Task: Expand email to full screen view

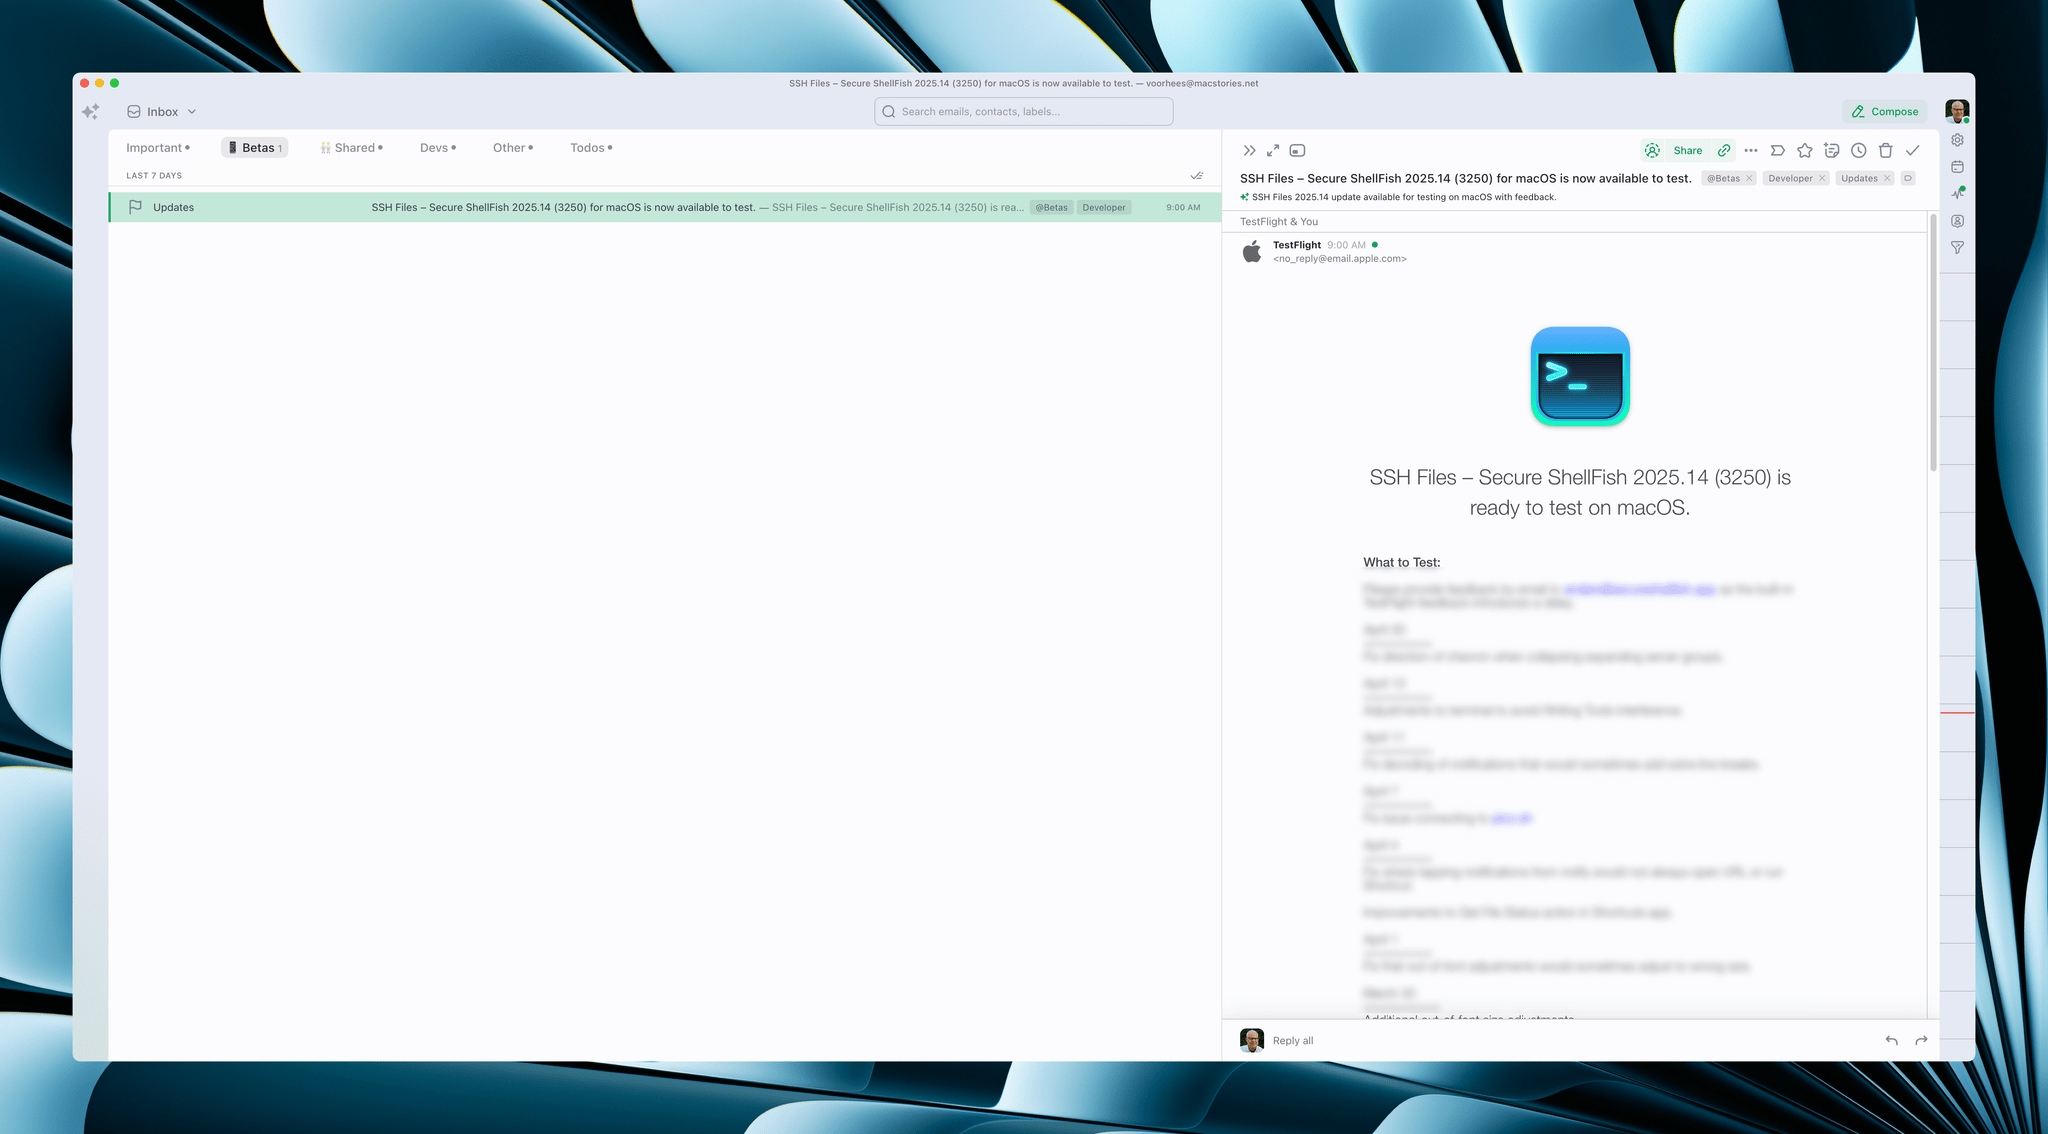Action: 1273,151
